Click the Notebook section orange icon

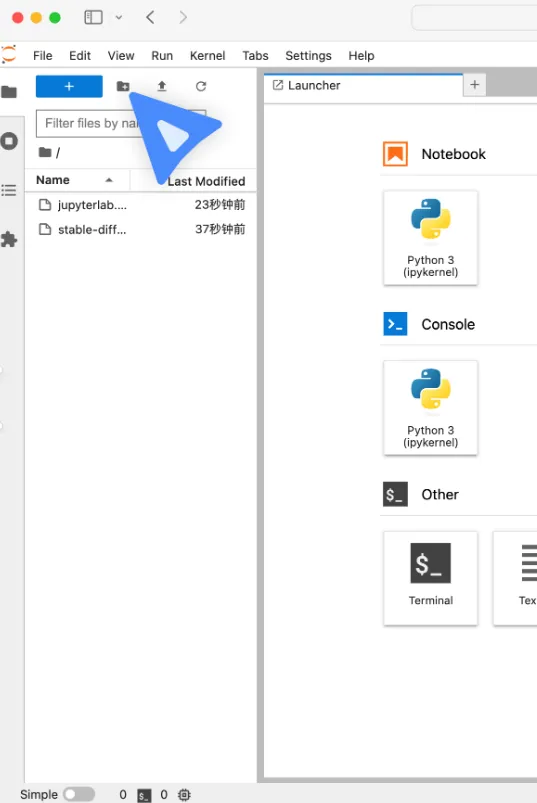pyautogui.click(x=395, y=154)
